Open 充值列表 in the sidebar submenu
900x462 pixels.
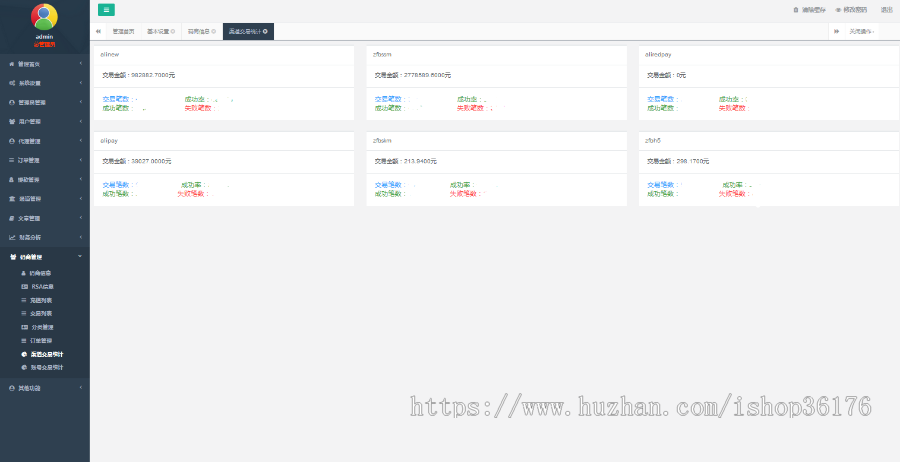[41, 300]
